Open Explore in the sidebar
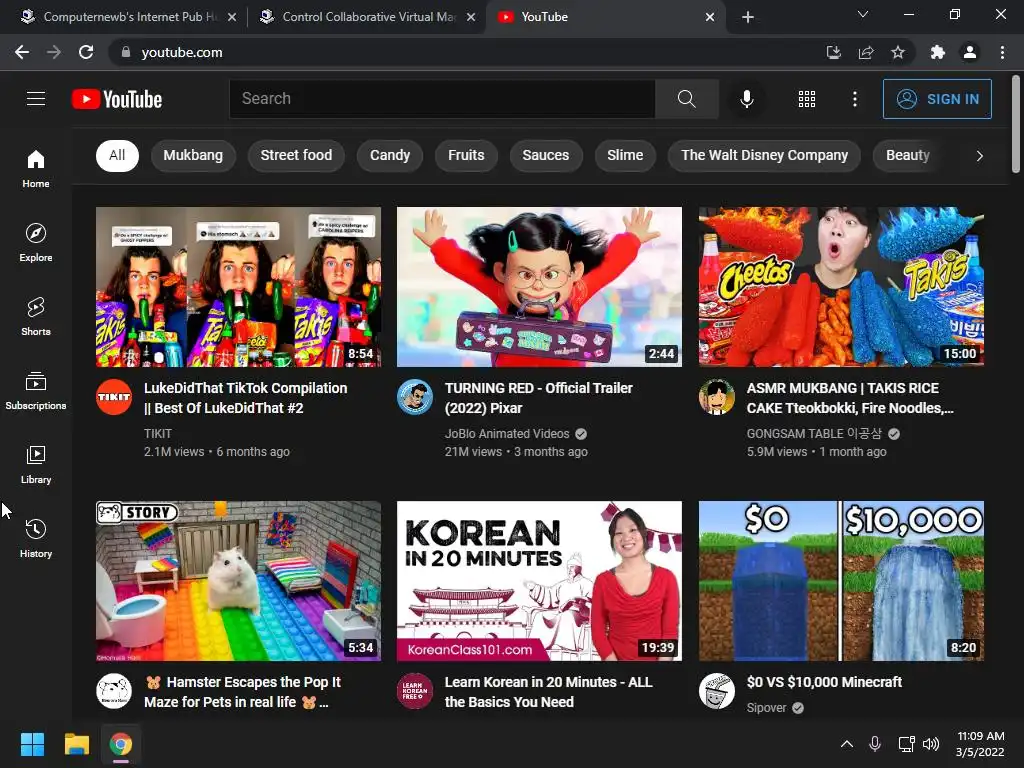The image size is (1024, 768). (36, 242)
